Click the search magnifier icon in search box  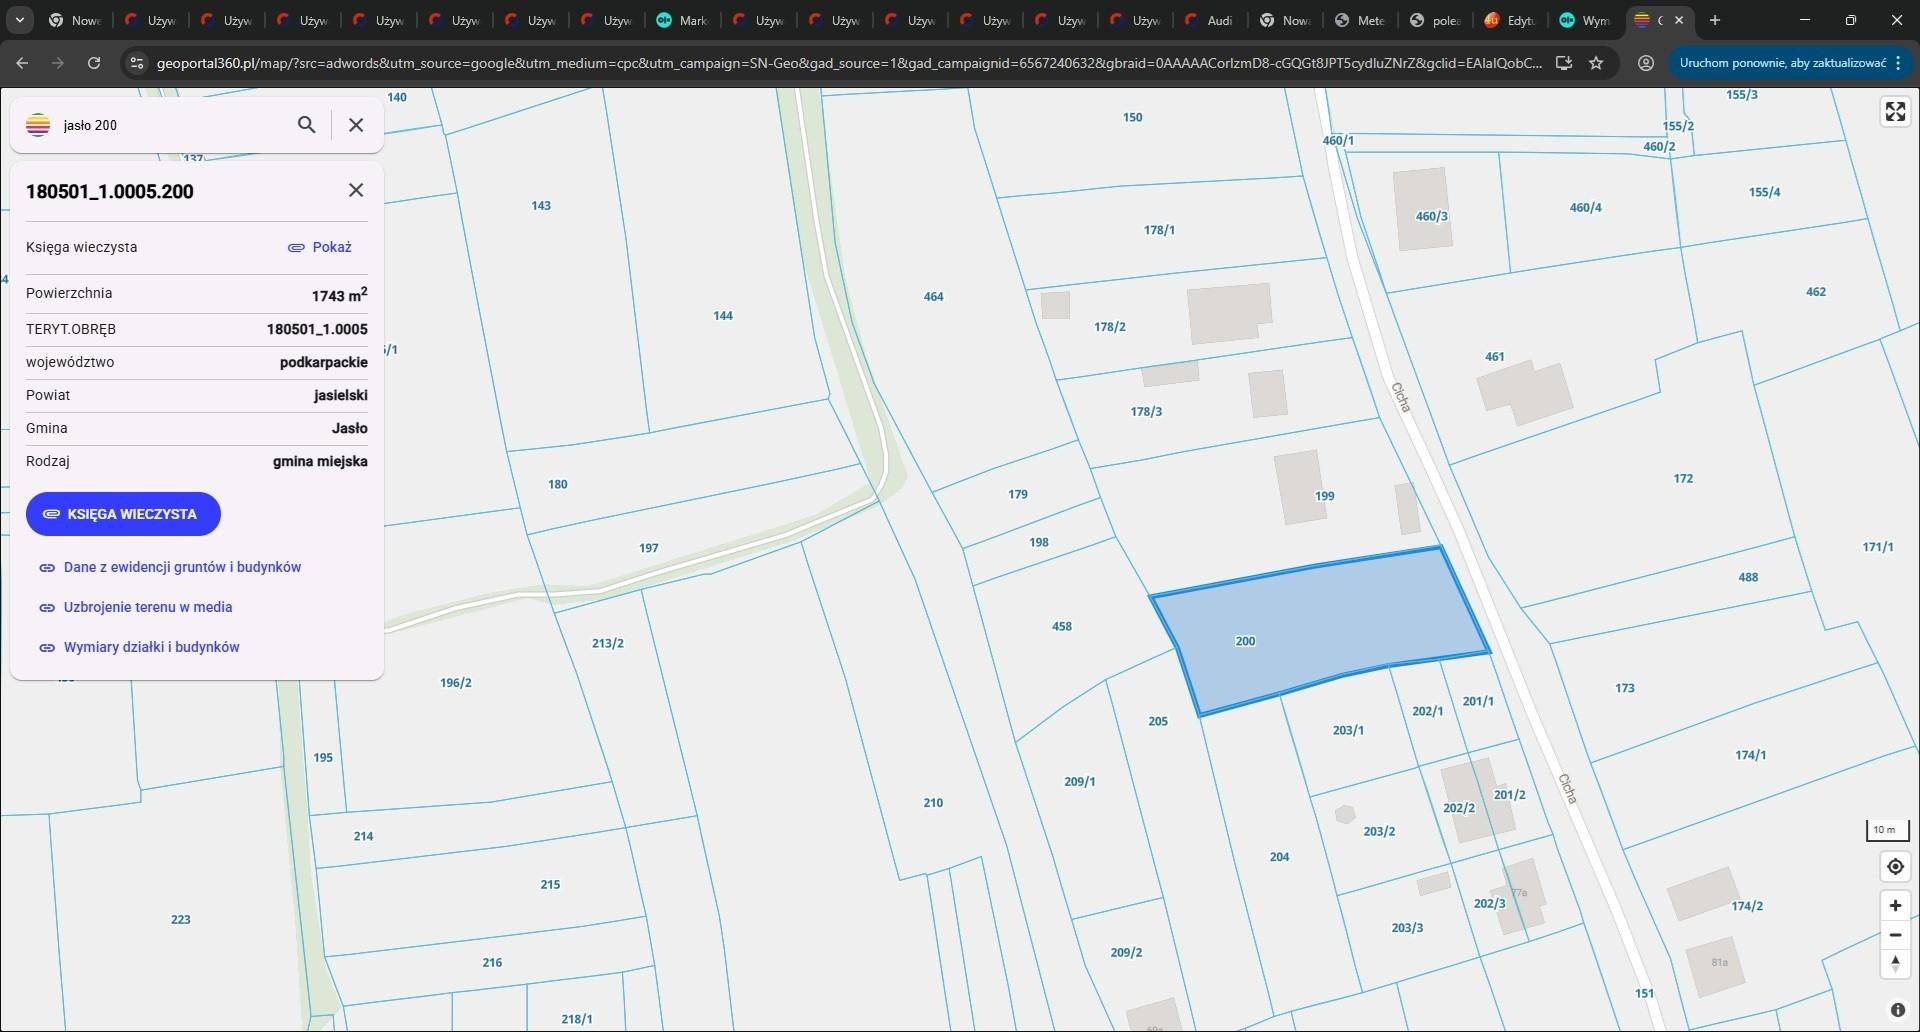(307, 125)
